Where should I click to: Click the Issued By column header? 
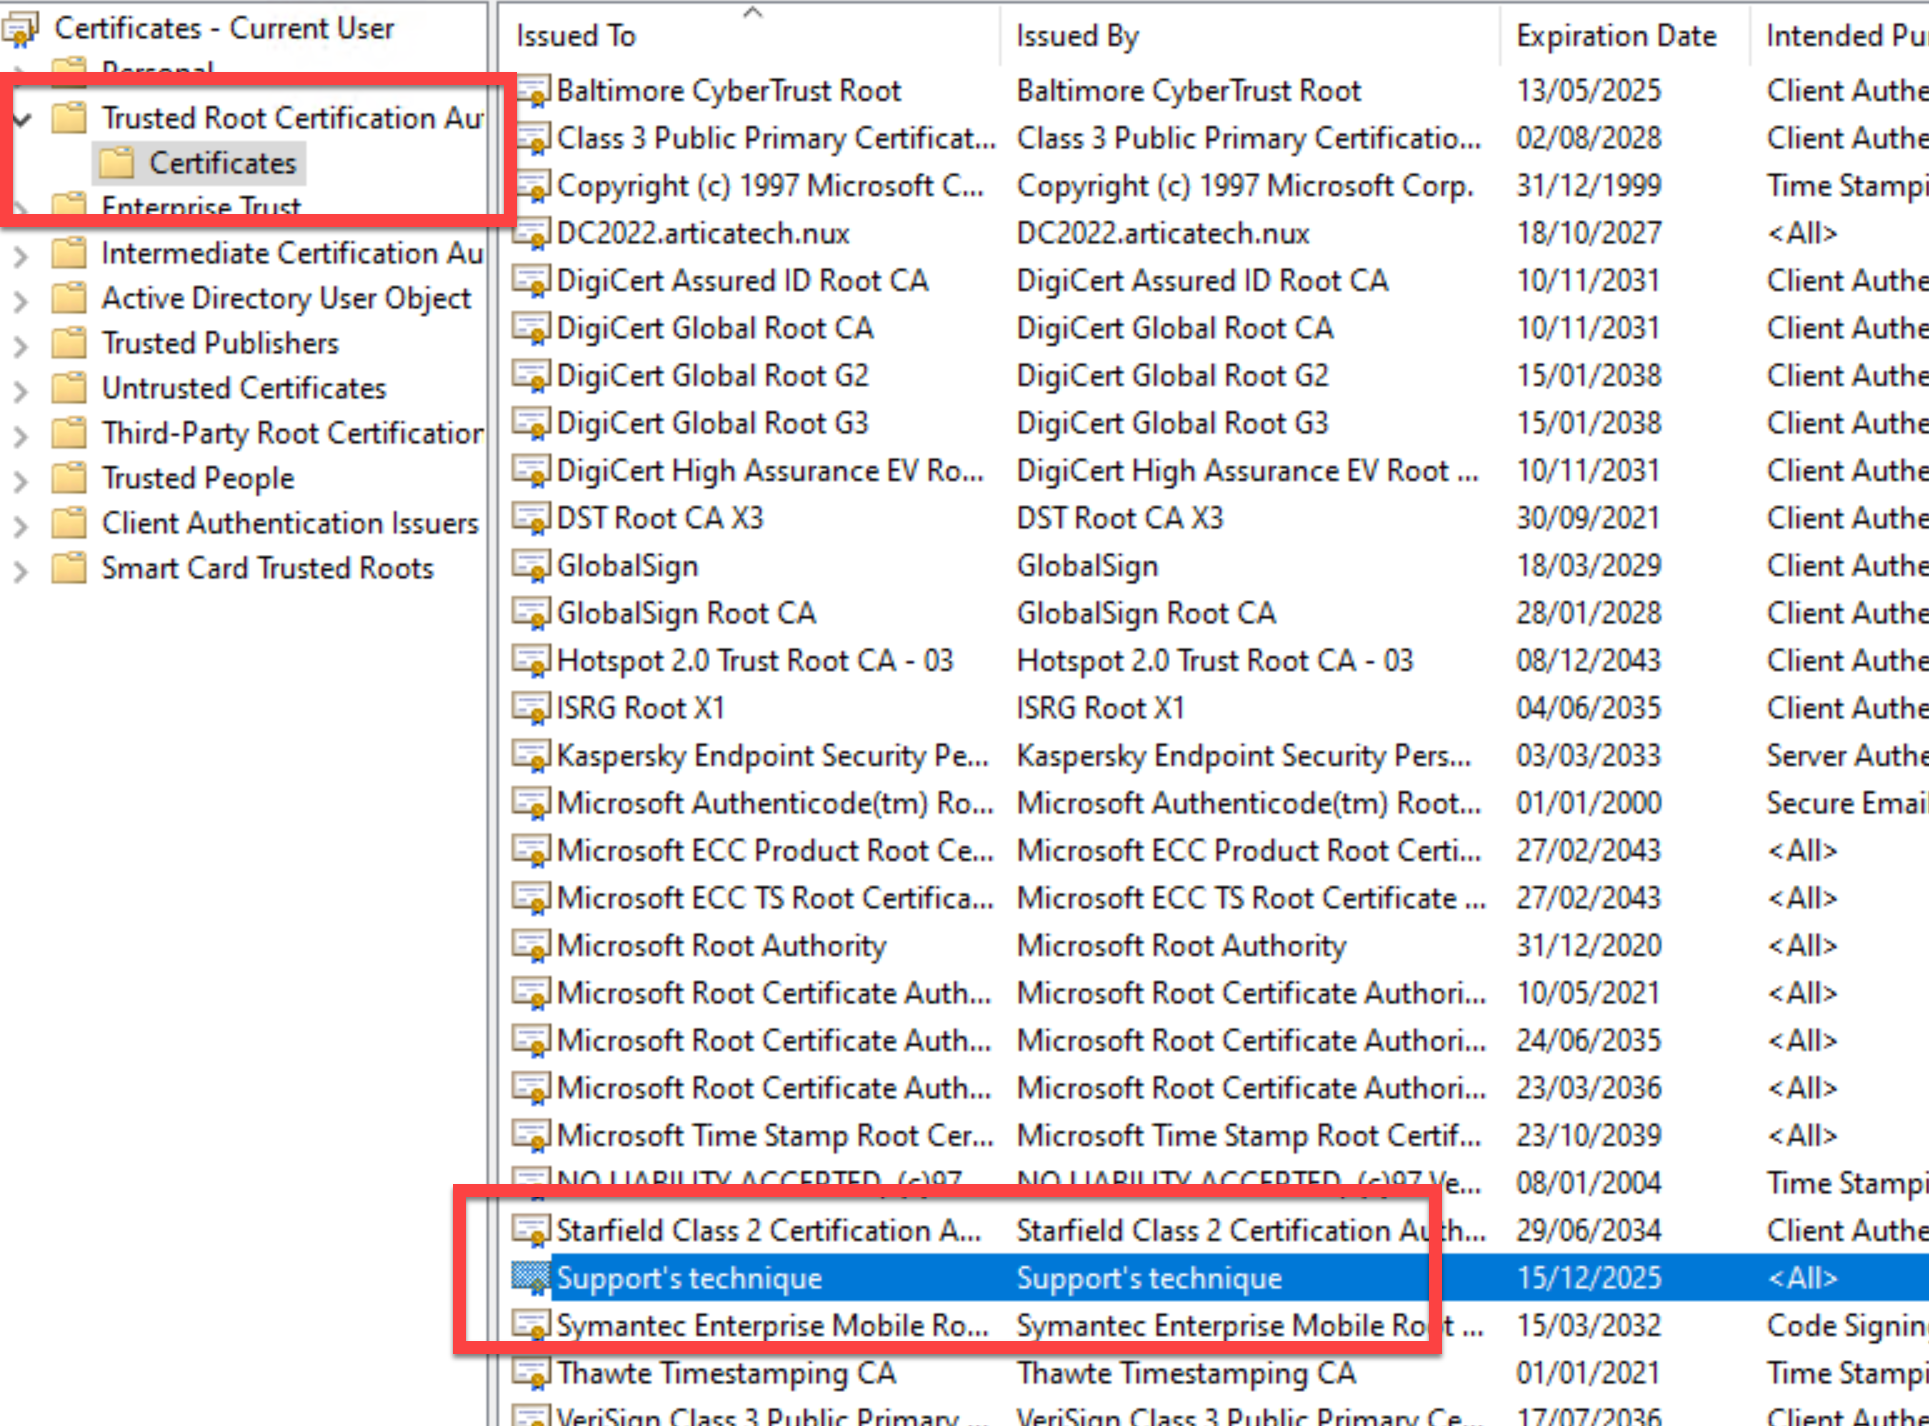click(x=1077, y=36)
